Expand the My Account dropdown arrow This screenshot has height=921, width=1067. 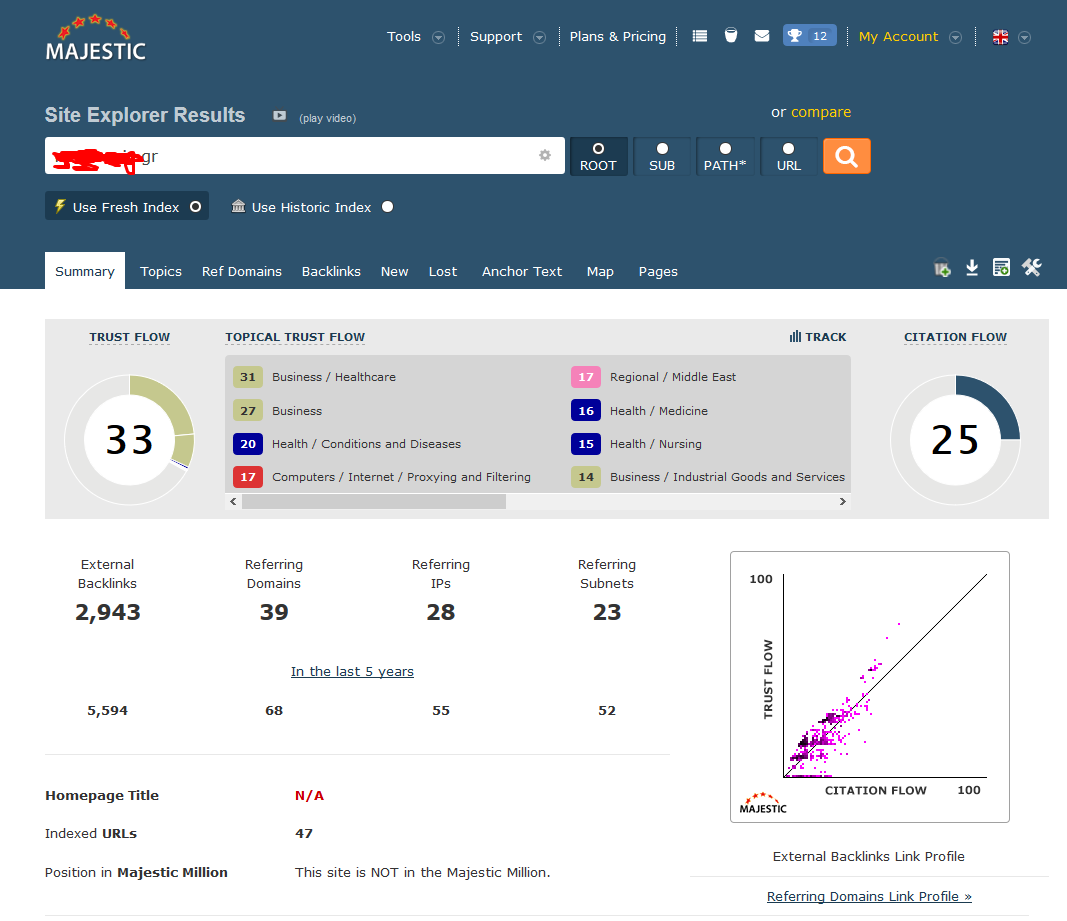(955, 37)
